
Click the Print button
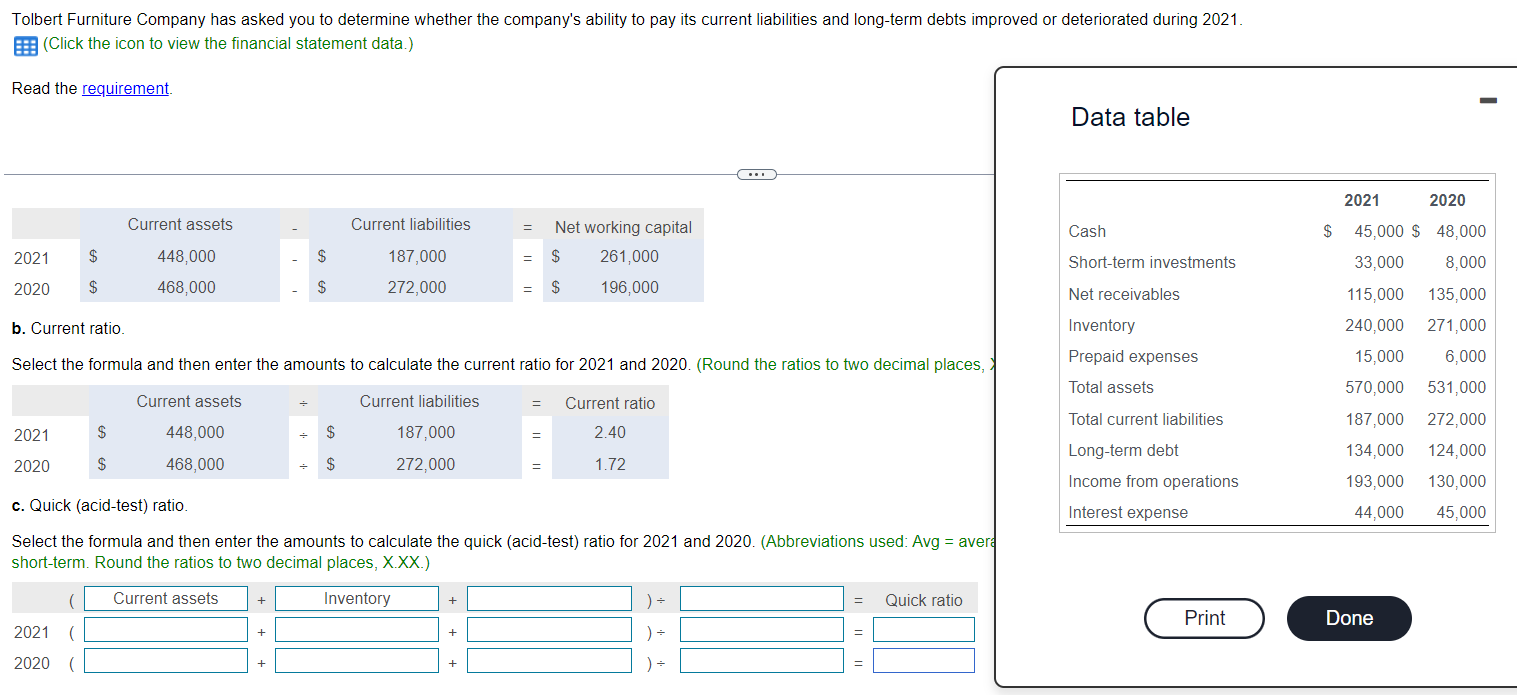coord(1204,618)
